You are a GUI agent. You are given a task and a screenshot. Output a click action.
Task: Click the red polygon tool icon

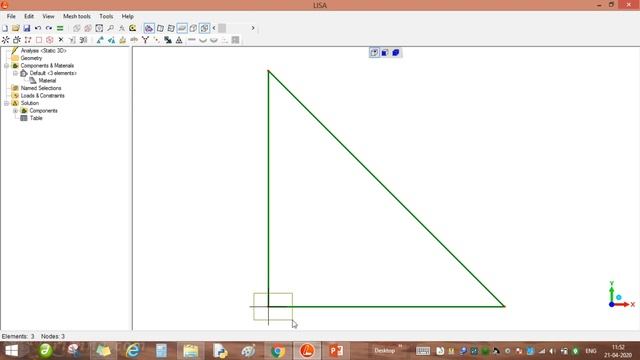point(50,40)
